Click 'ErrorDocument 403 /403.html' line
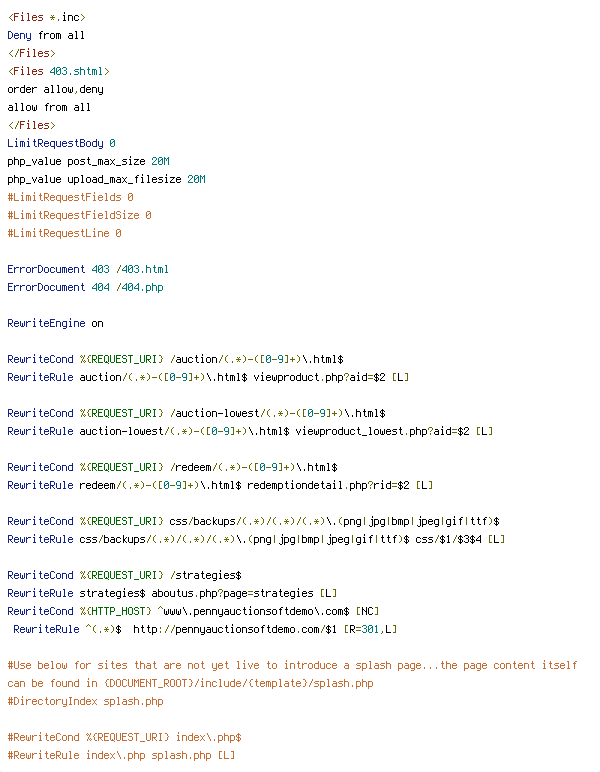The image size is (600, 772). 88,269
